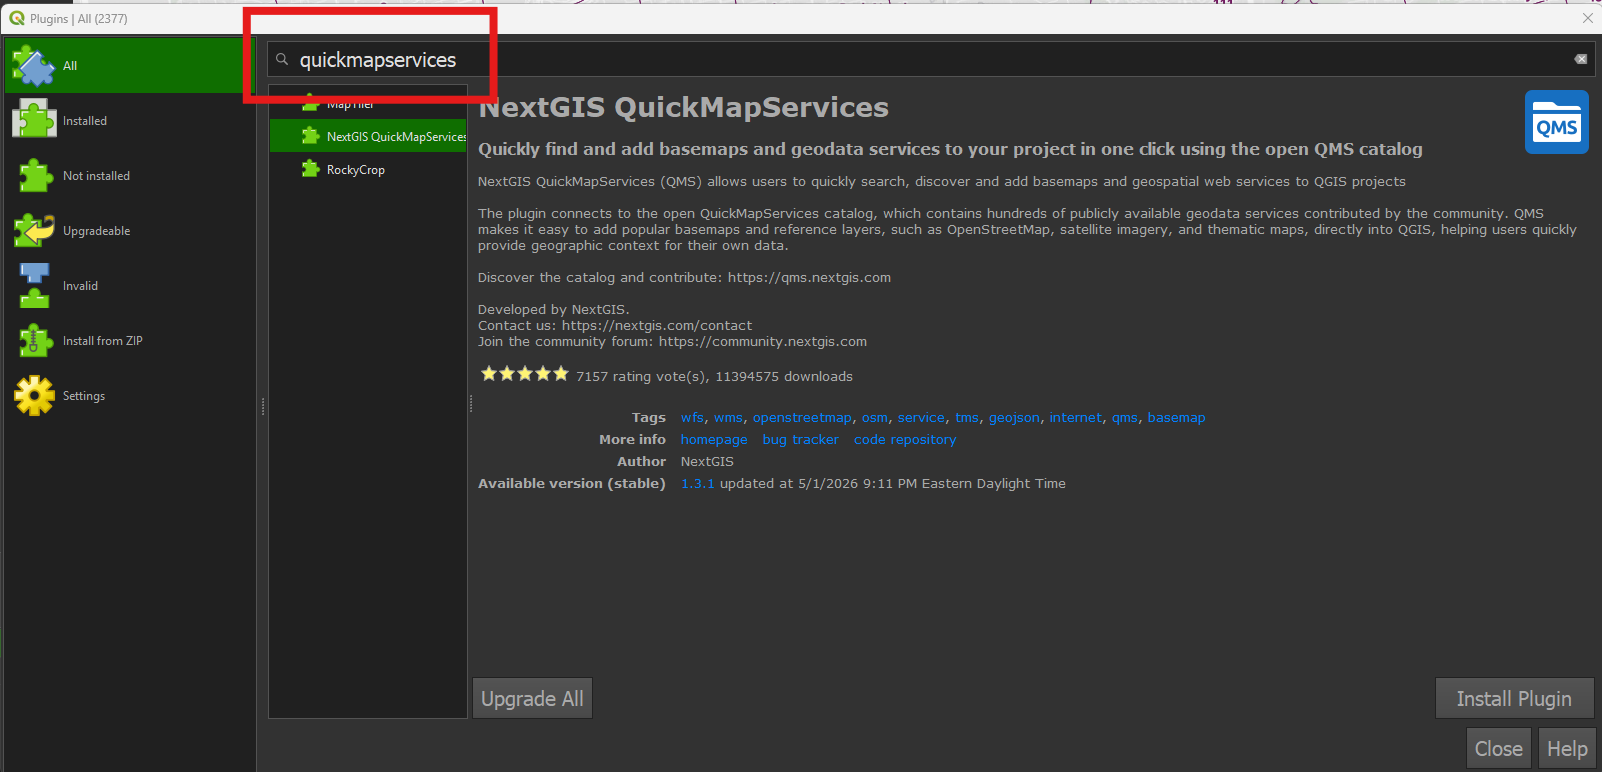The width and height of the screenshot is (1602, 772).
Task: Click the QGIS logo in title bar
Action: point(17,18)
